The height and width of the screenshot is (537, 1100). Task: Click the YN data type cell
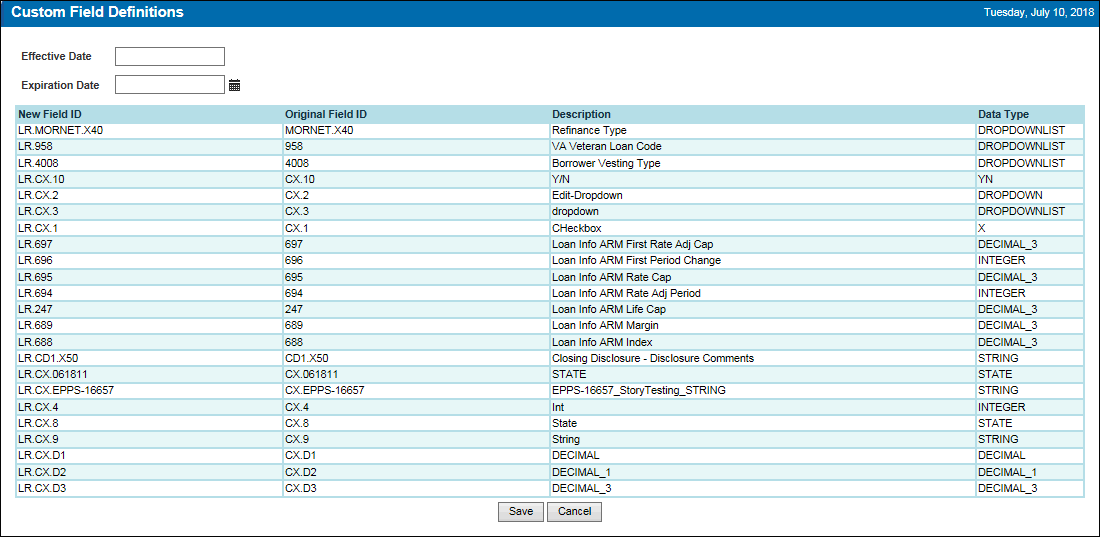pos(1030,179)
